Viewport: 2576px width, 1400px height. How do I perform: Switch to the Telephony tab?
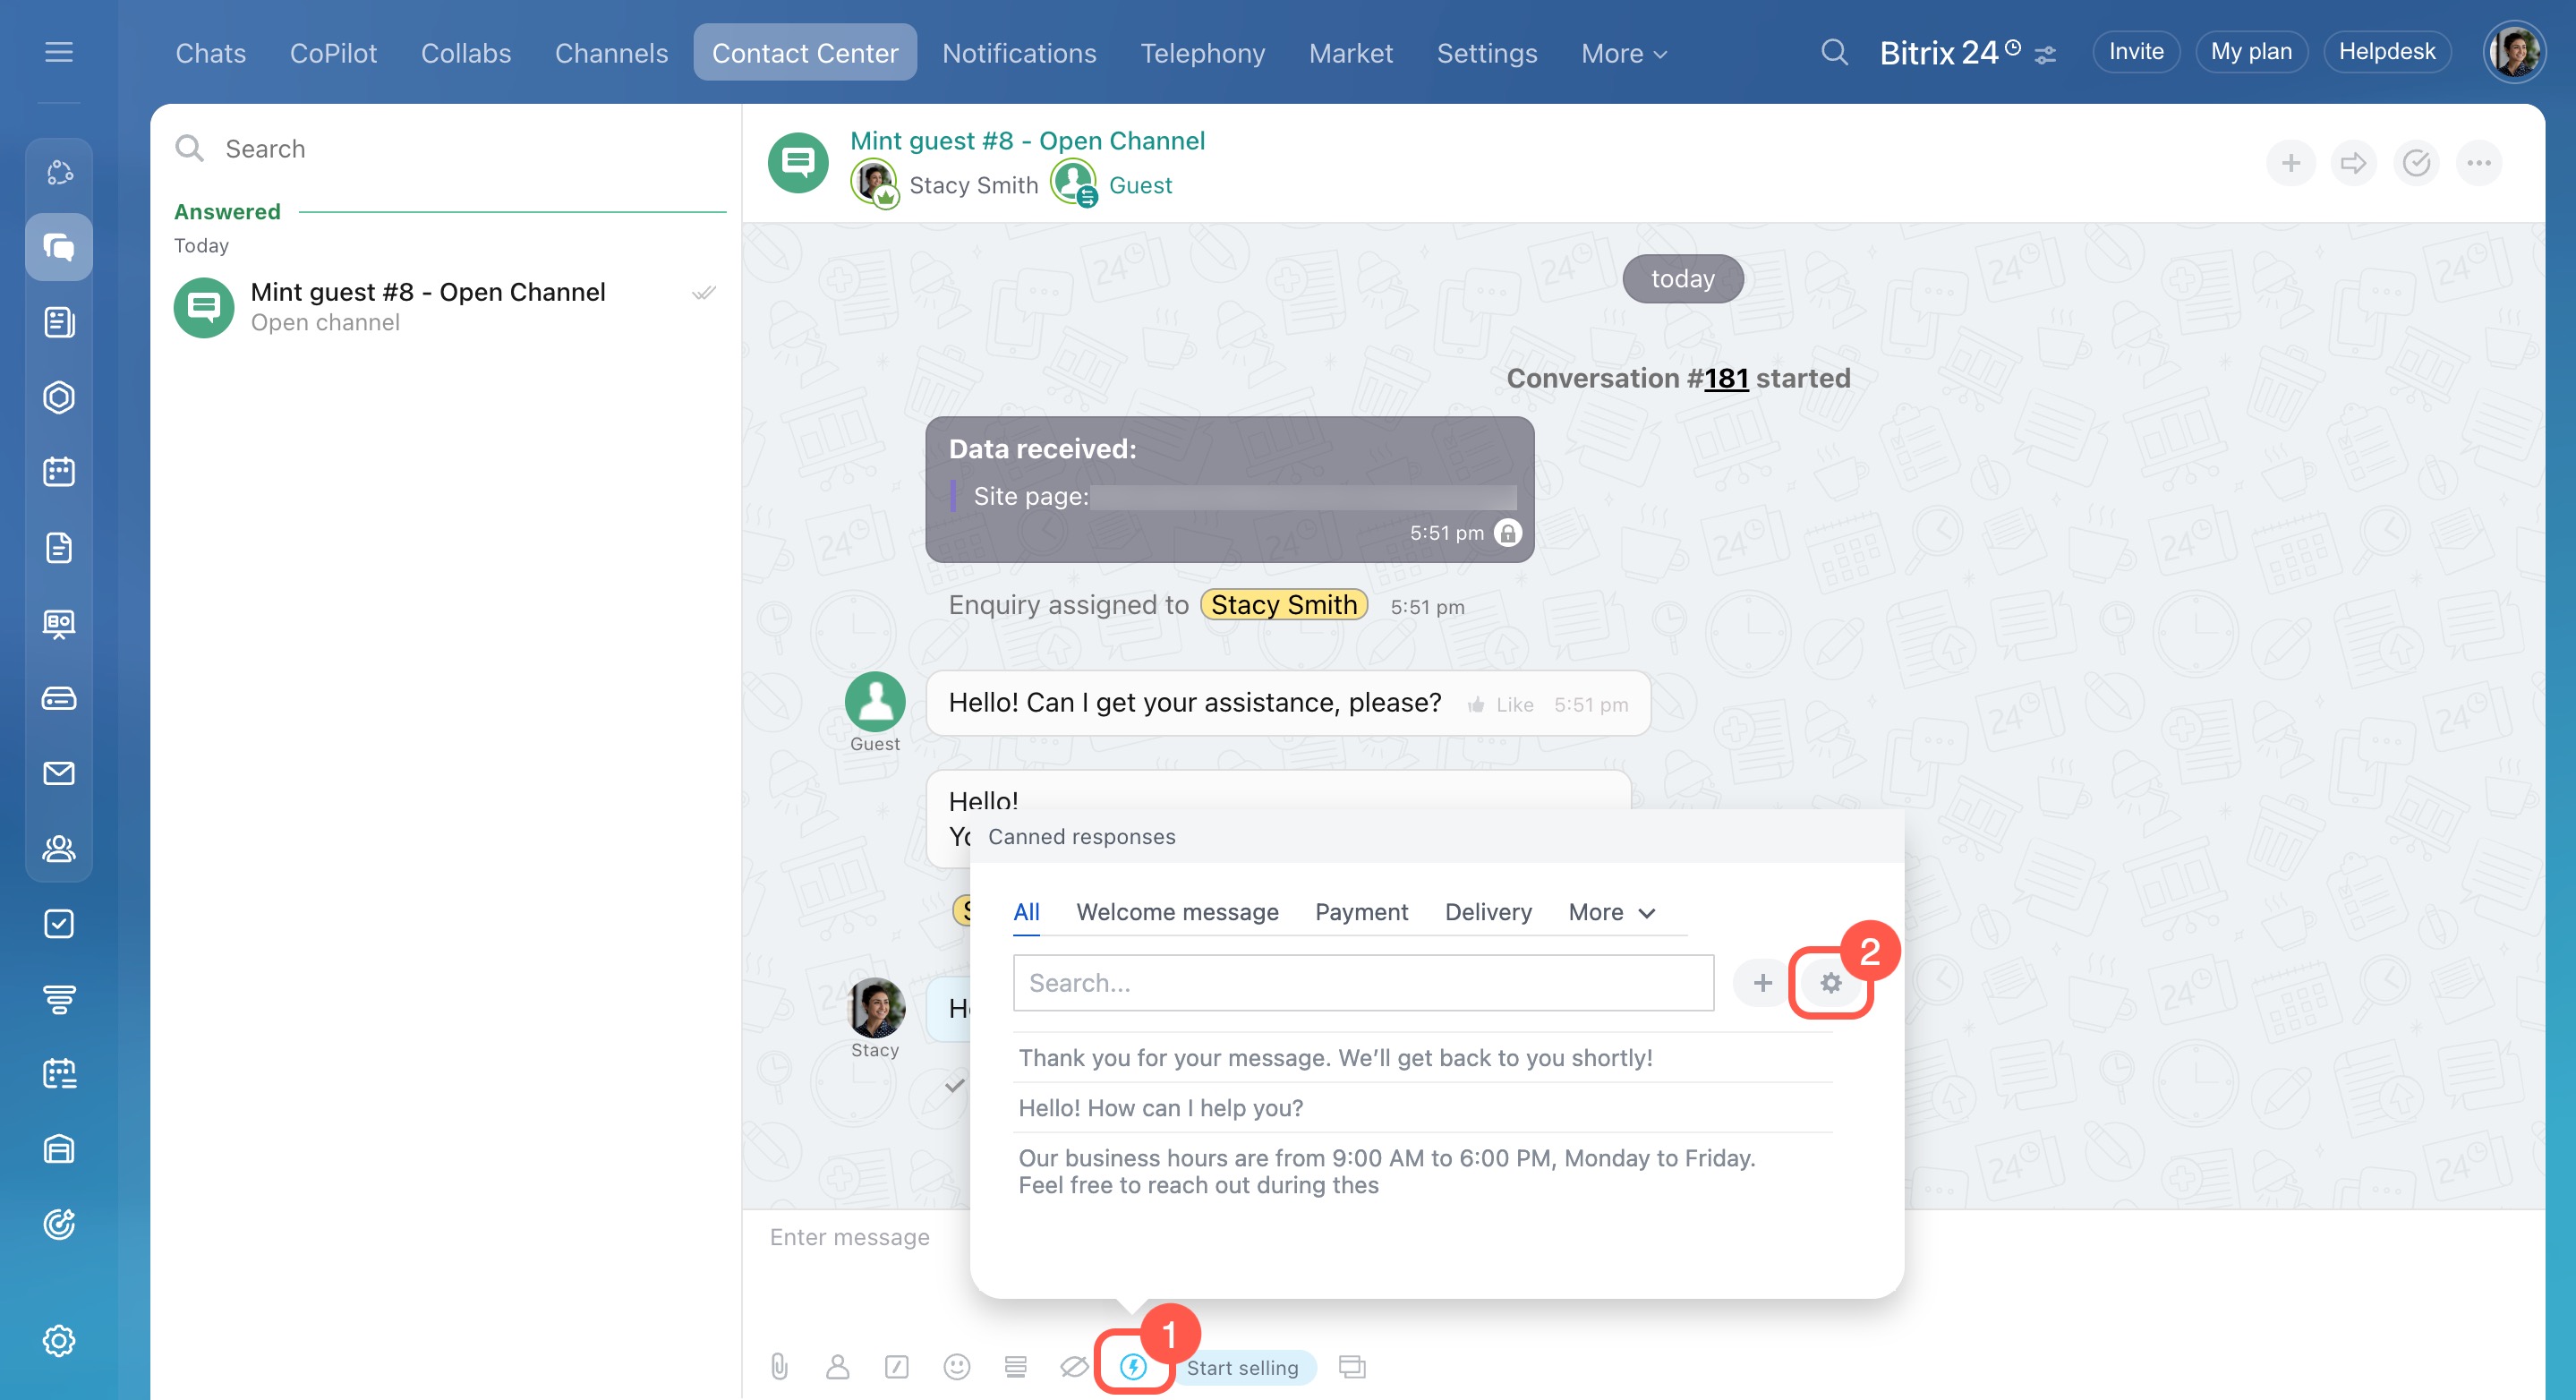(1202, 53)
